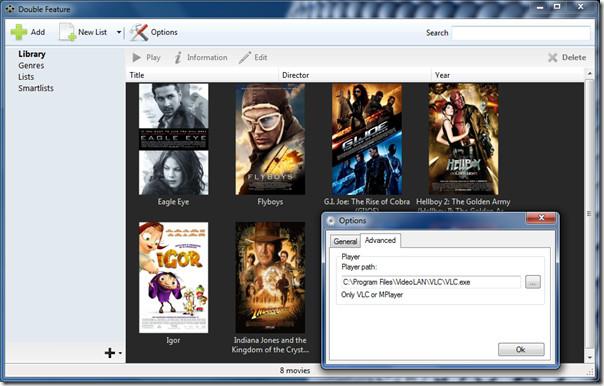The width and height of the screenshot is (604, 386).
Task: Select Lists in the sidebar
Action: (x=26, y=77)
